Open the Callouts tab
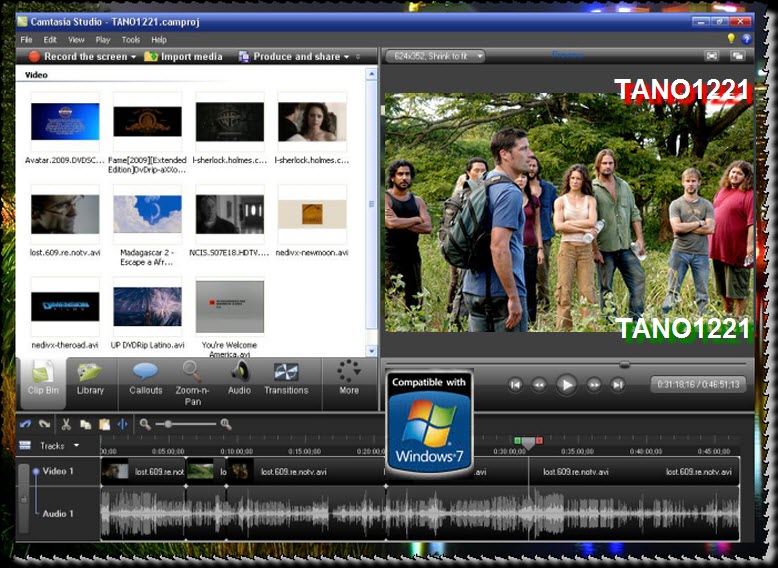 click(x=146, y=379)
